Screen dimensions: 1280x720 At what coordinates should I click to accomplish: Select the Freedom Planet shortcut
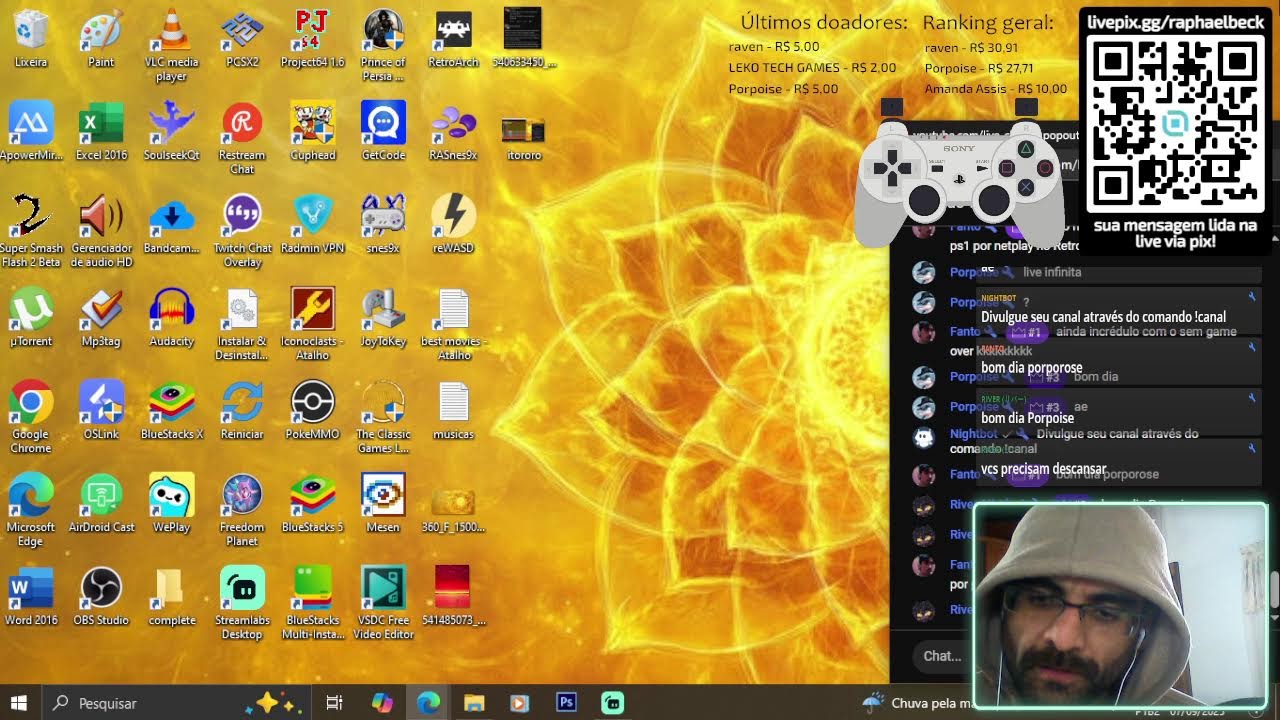point(242,511)
